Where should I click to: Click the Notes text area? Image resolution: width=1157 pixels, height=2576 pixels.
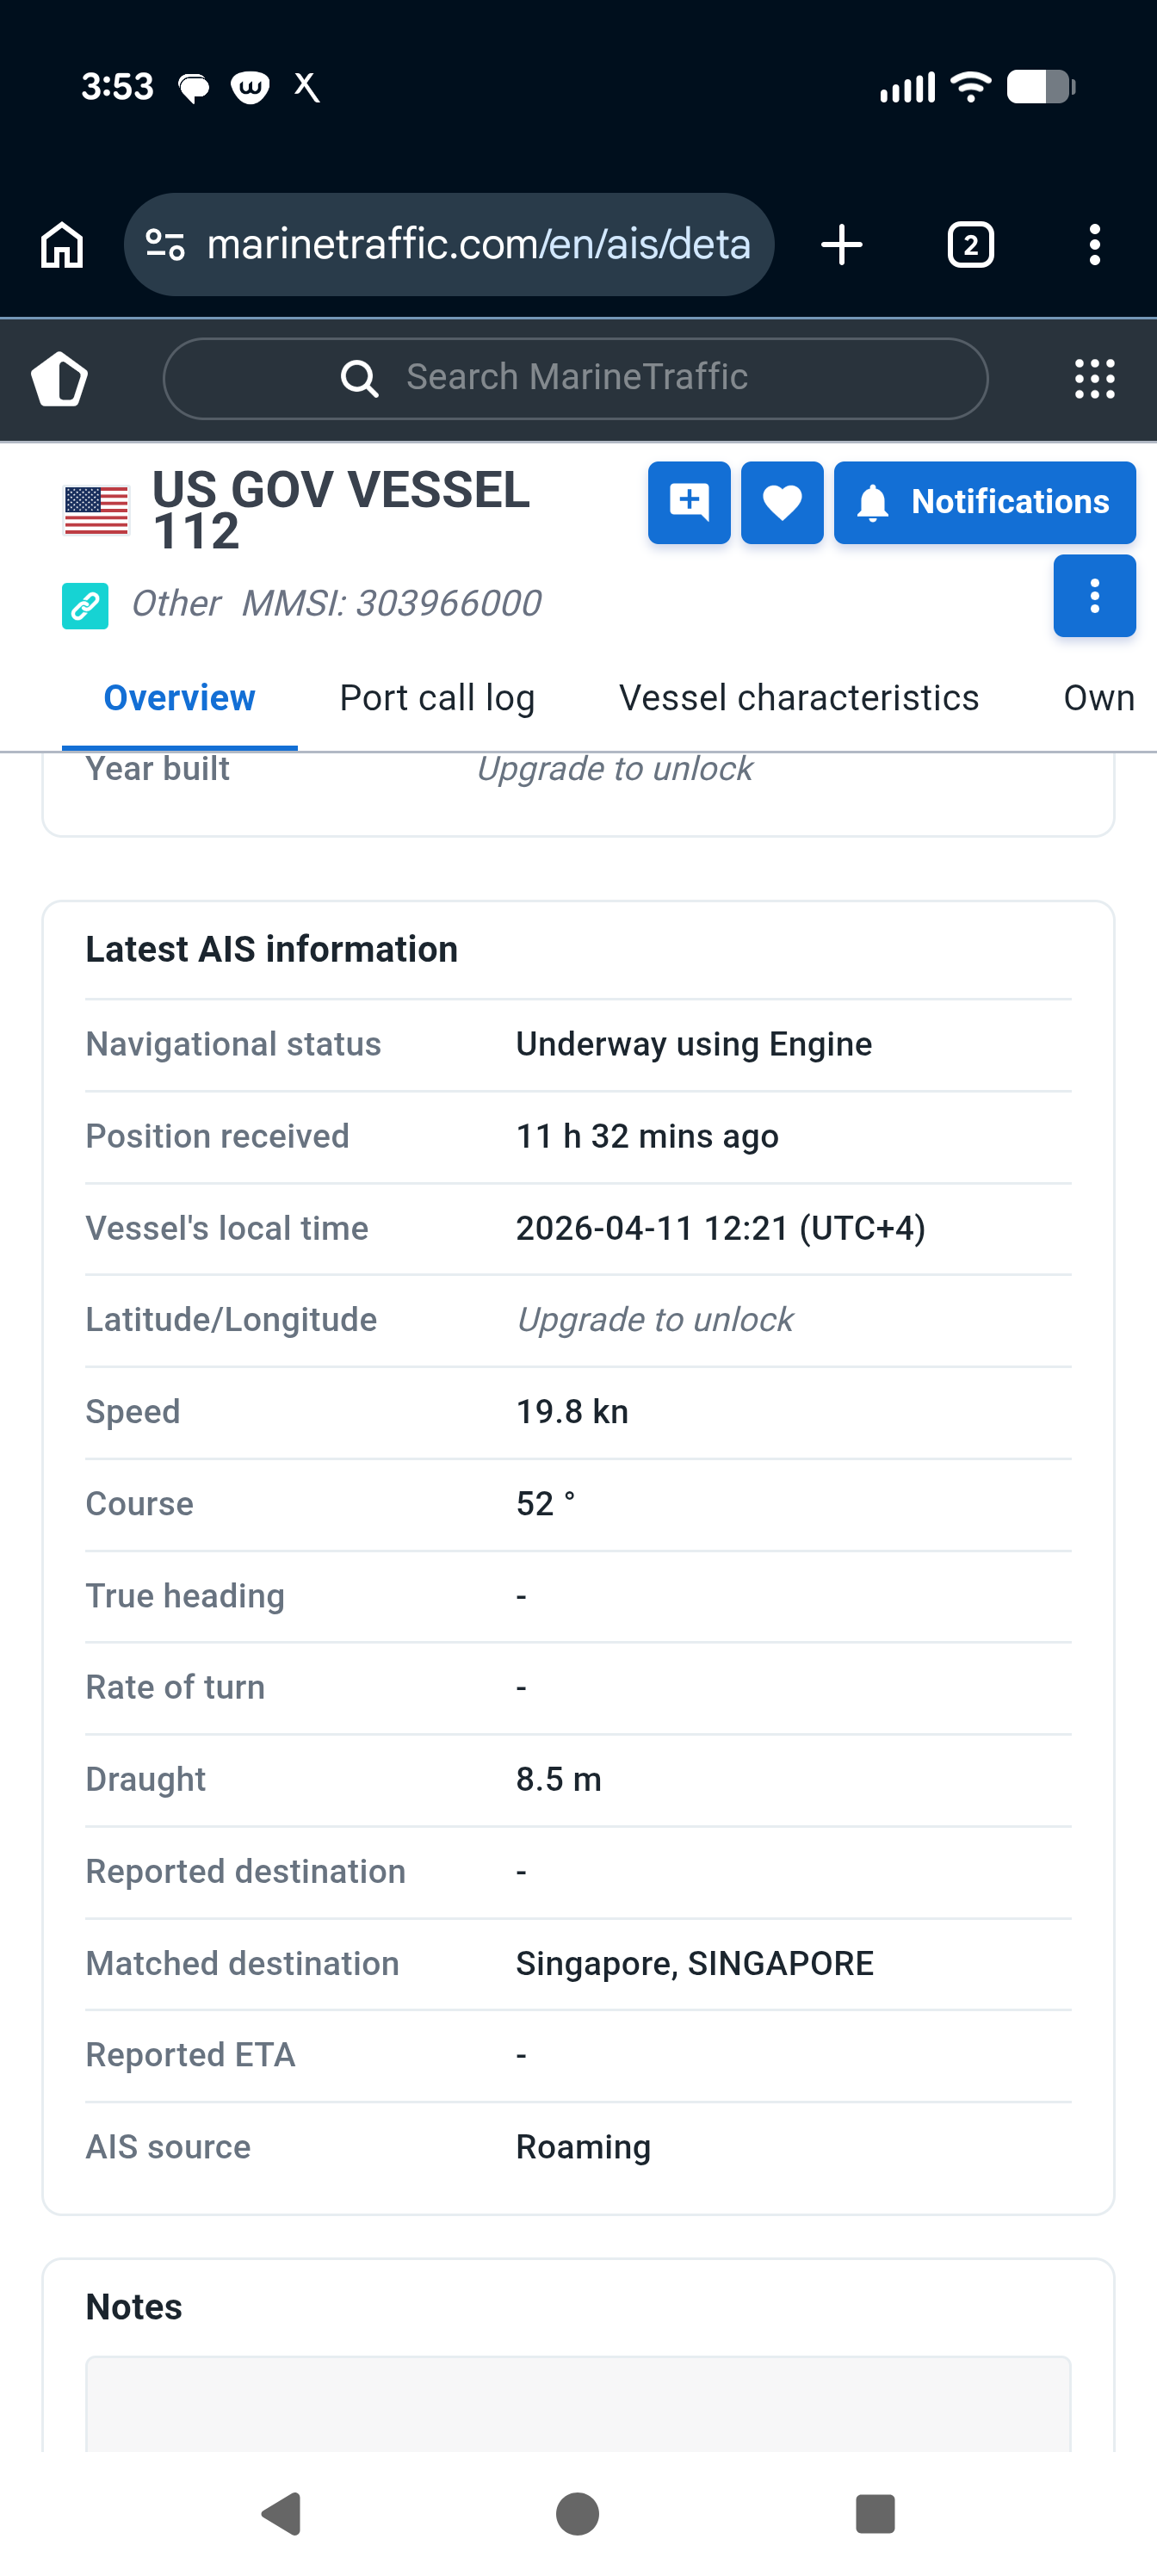(578, 2403)
